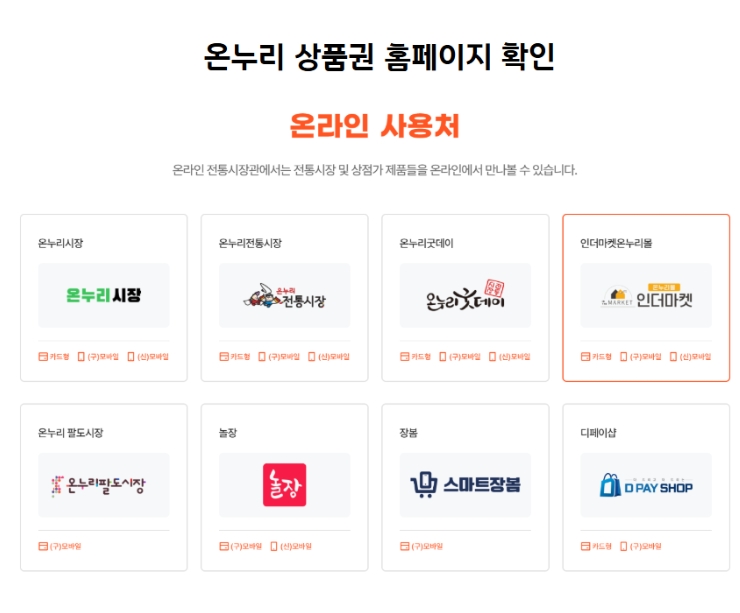The image size is (740, 613).
Task: Click card icon beside 카드형 in 디페이샵 card
Action: click(585, 546)
